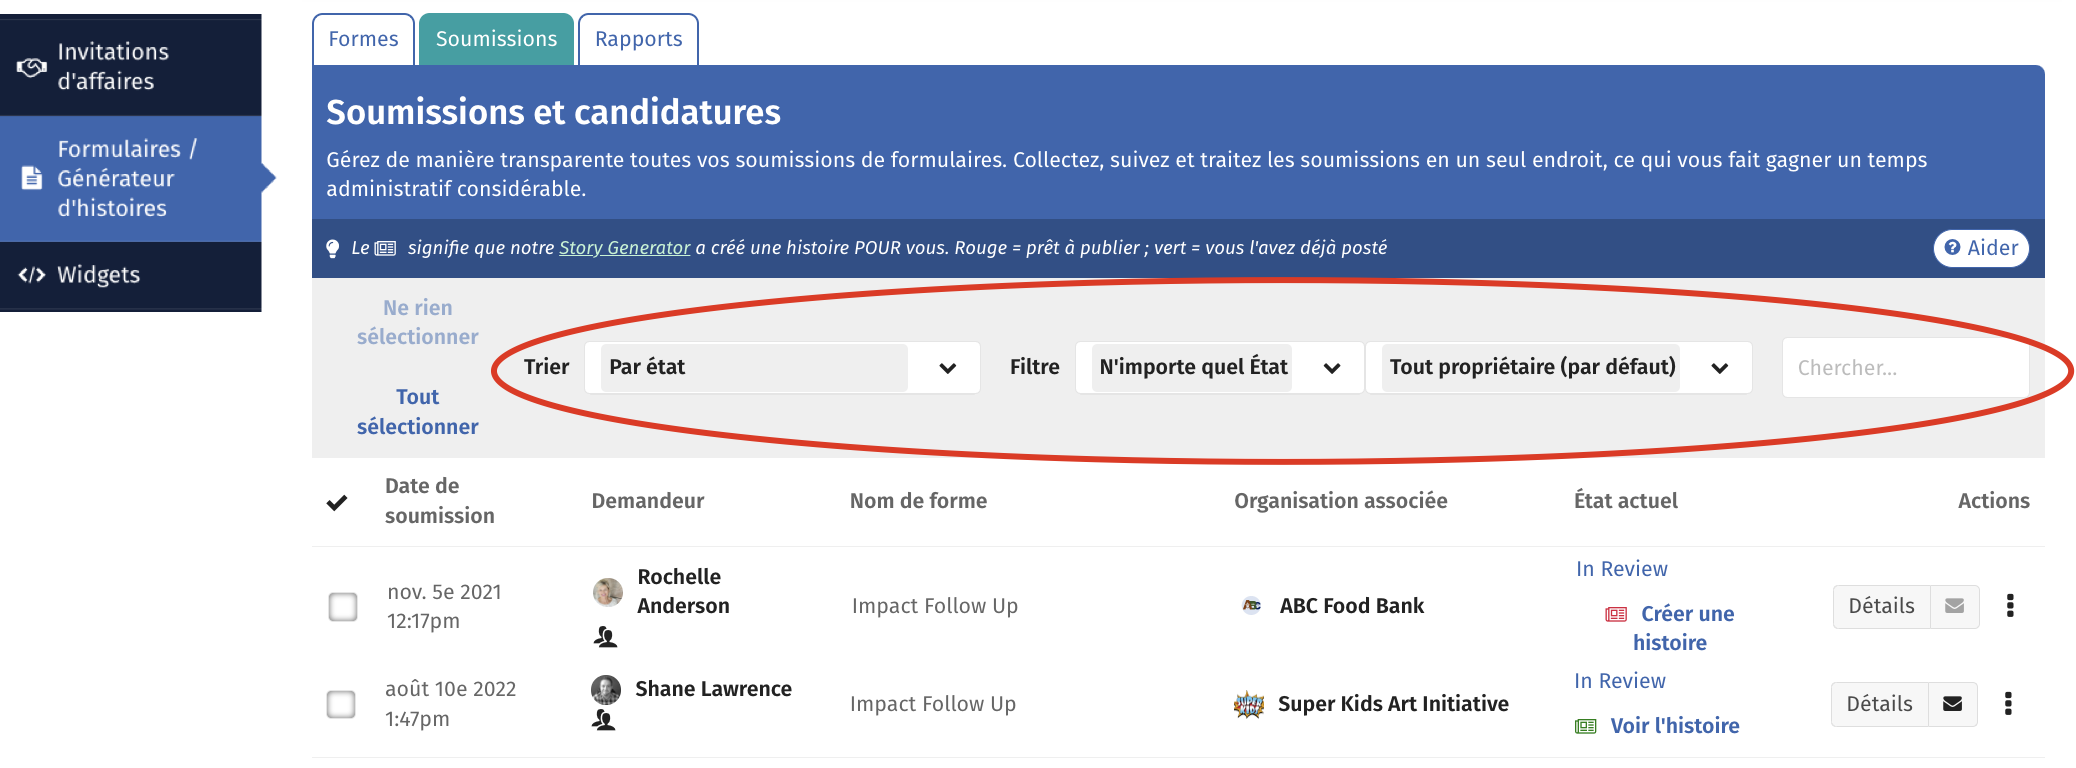Click the red story icon beside Créer une histoire
The height and width of the screenshot is (768, 2076).
[1616, 614]
